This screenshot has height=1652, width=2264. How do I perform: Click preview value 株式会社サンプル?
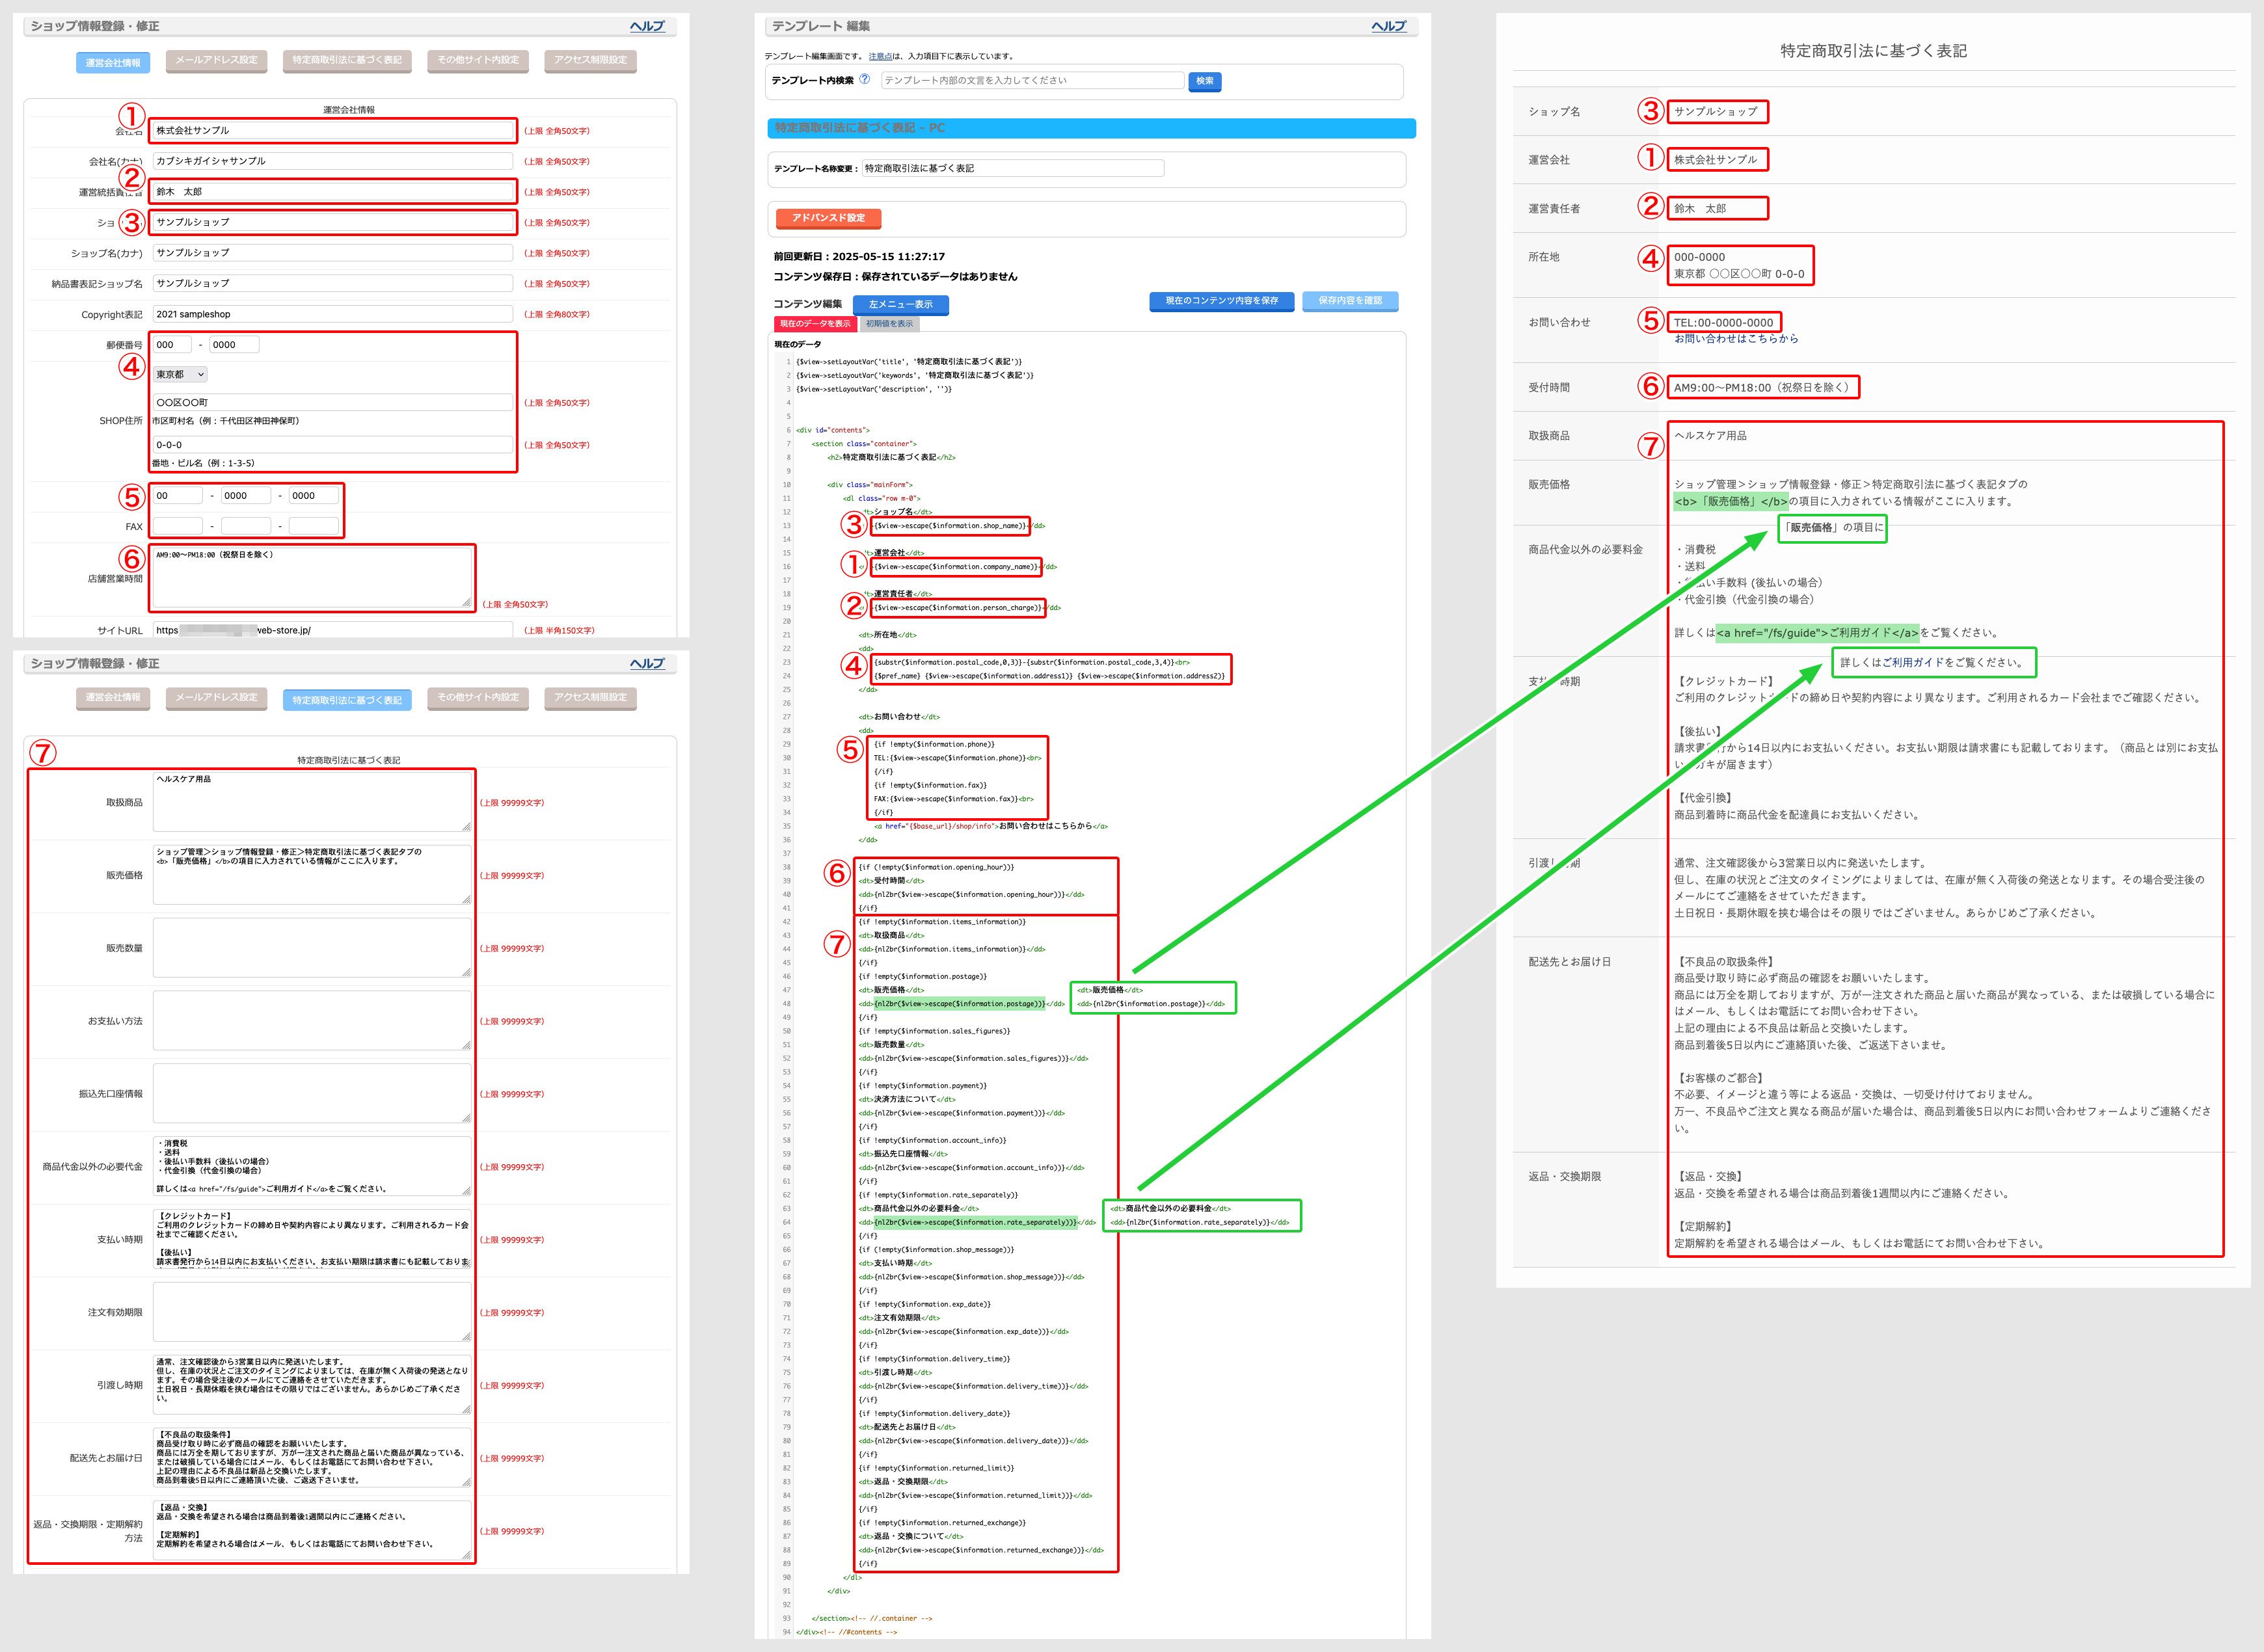click(x=1715, y=160)
